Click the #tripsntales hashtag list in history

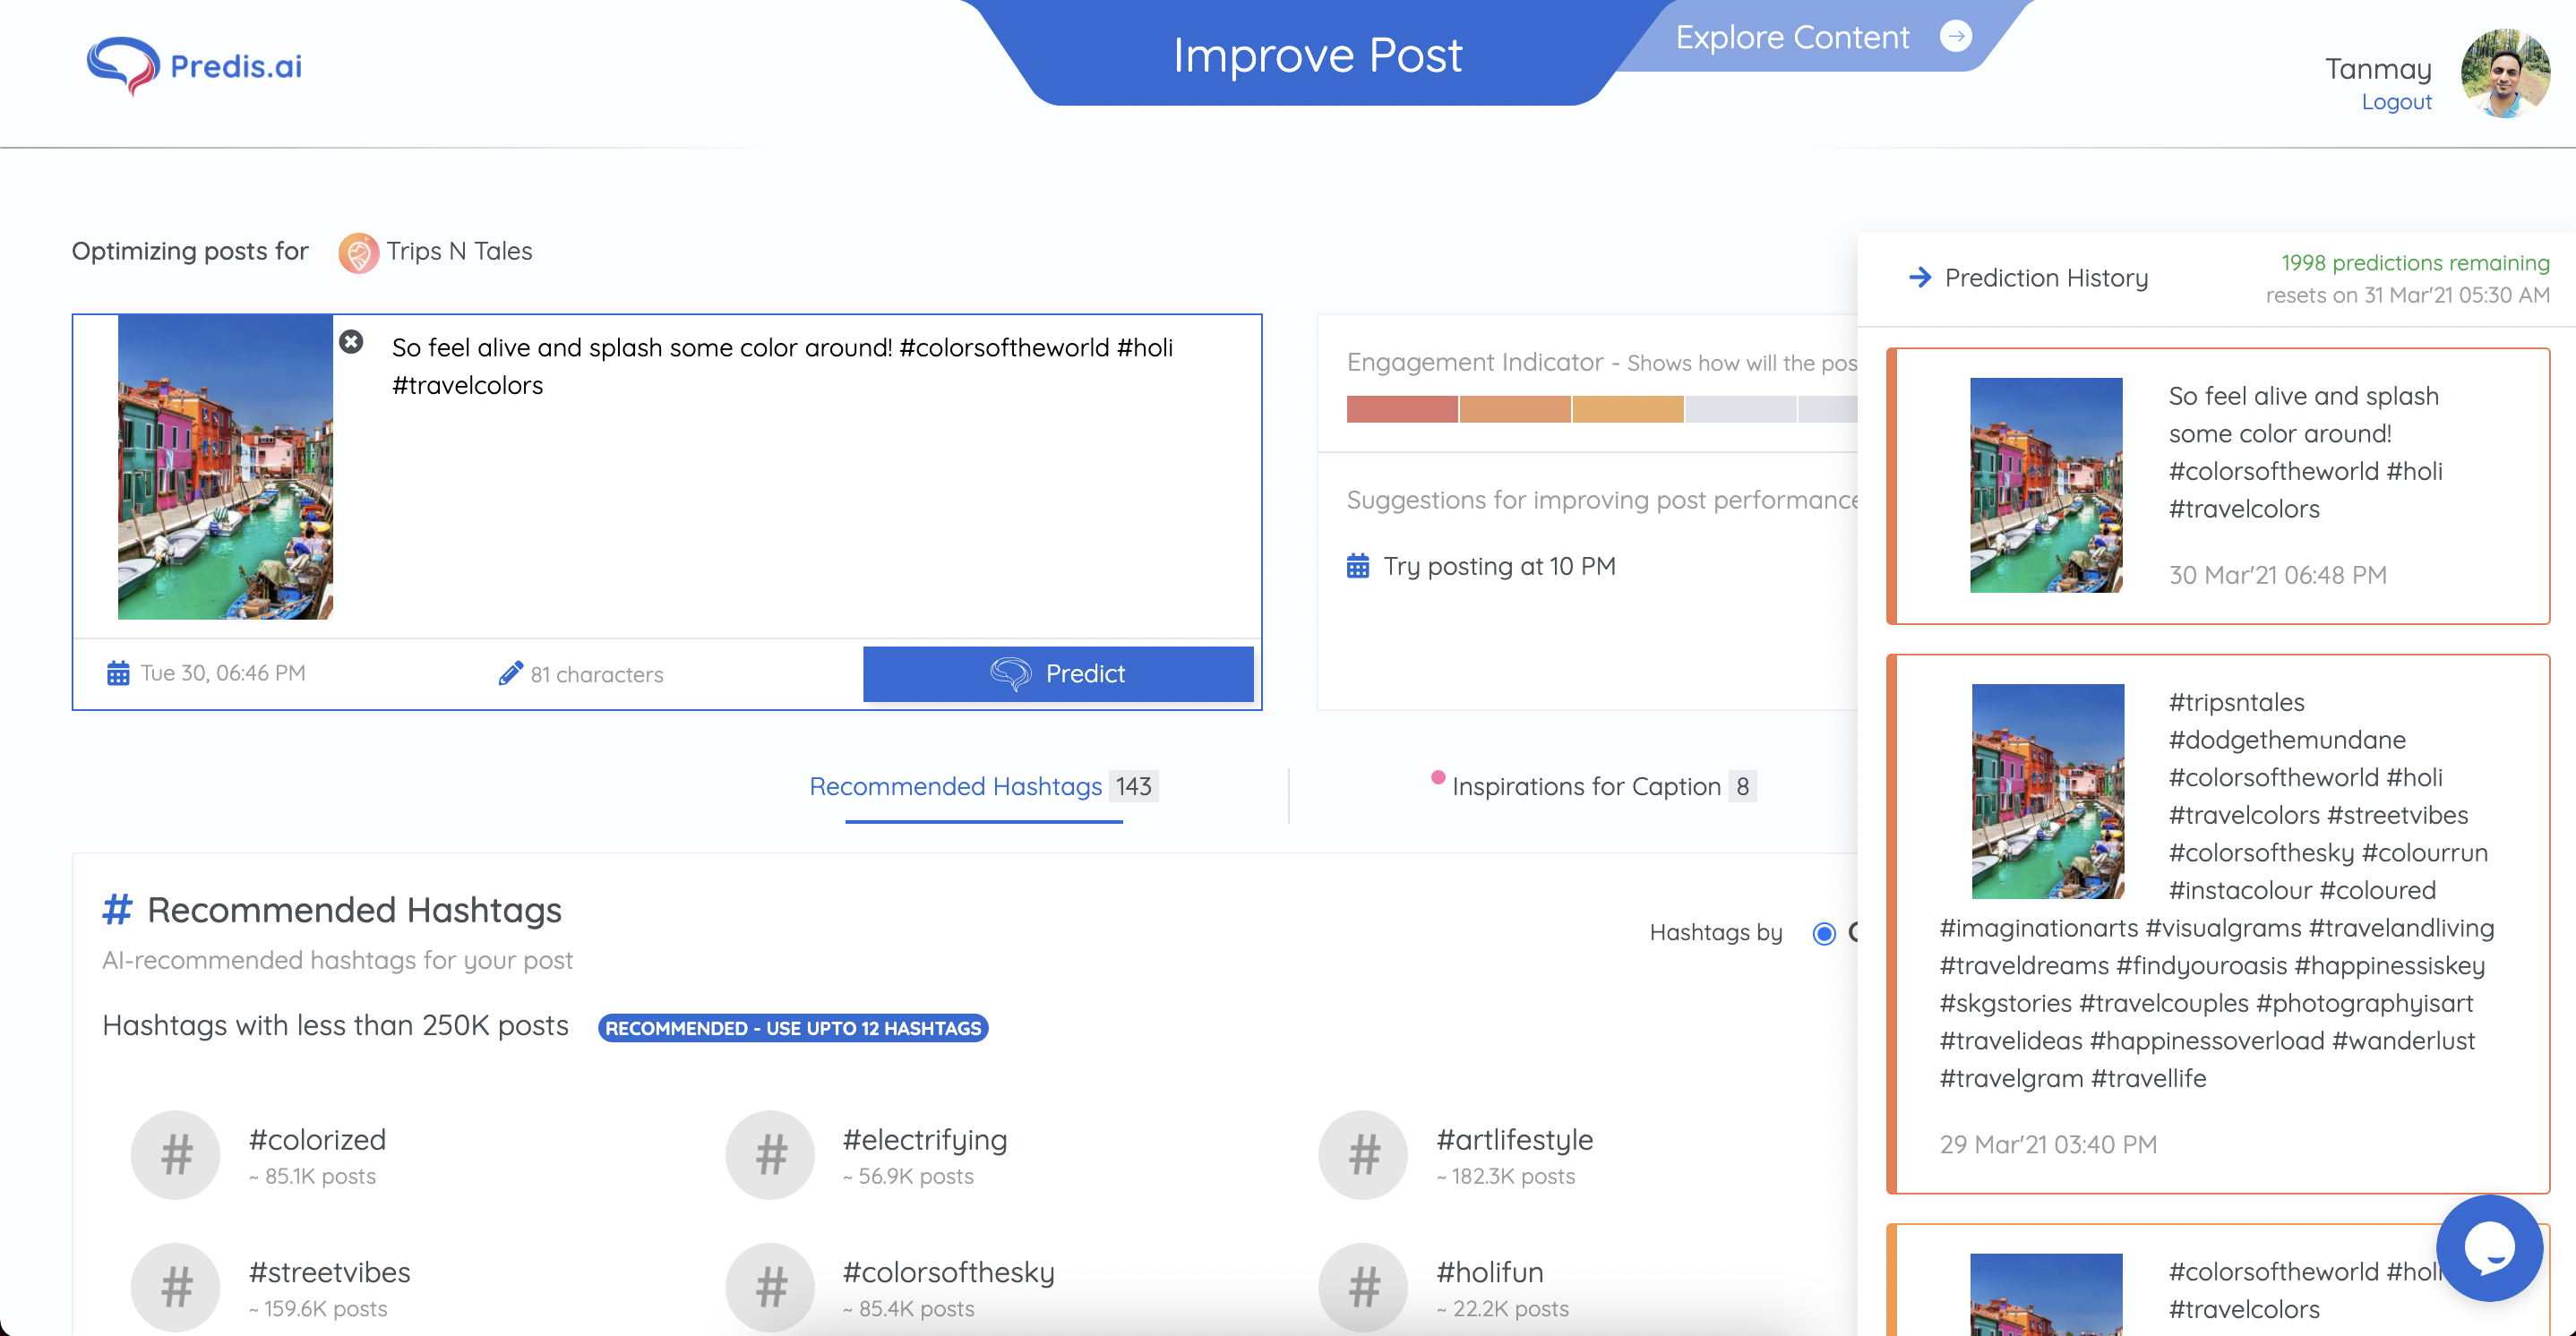coord(2217,890)
